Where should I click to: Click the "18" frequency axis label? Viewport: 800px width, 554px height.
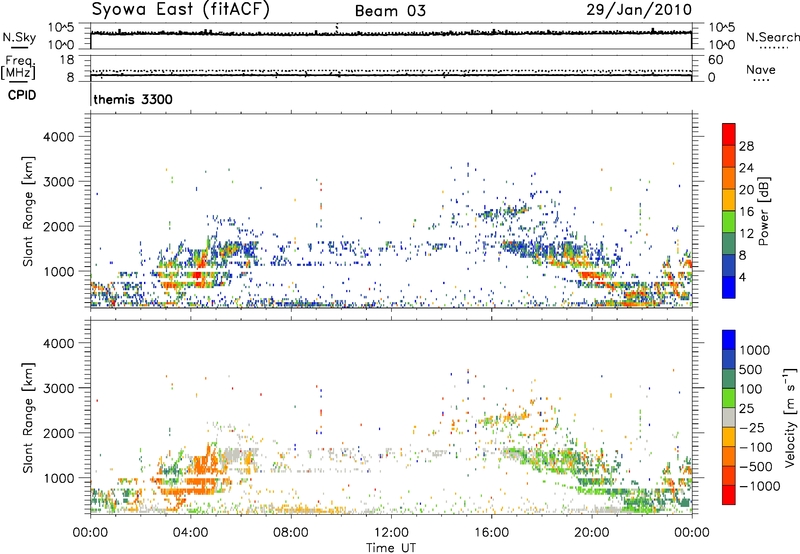coord(66,60)
